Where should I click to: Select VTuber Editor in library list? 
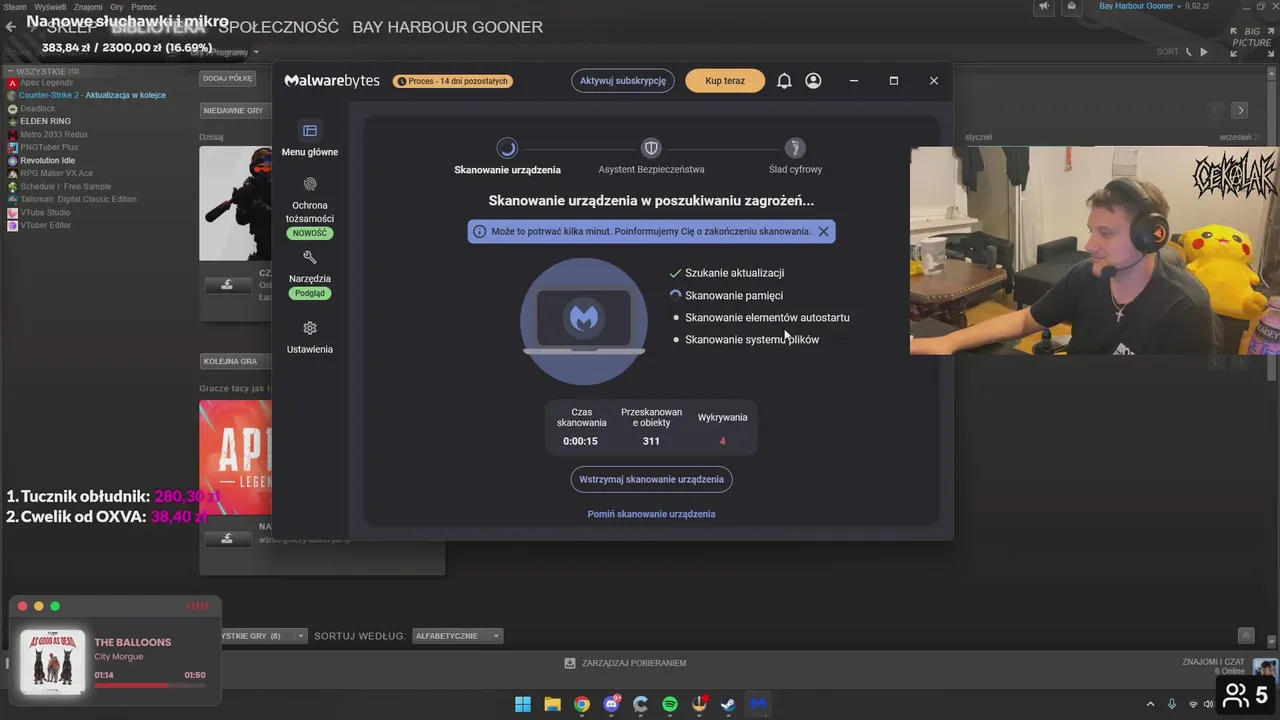(45, 225)
